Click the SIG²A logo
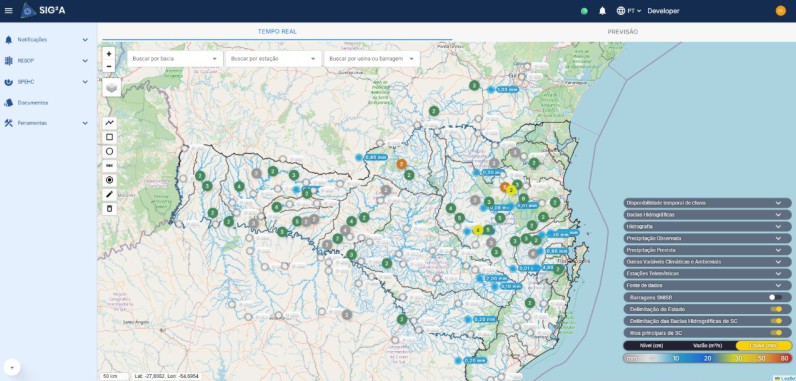Viewport: 796px width, 381px height. click(43, 11)
